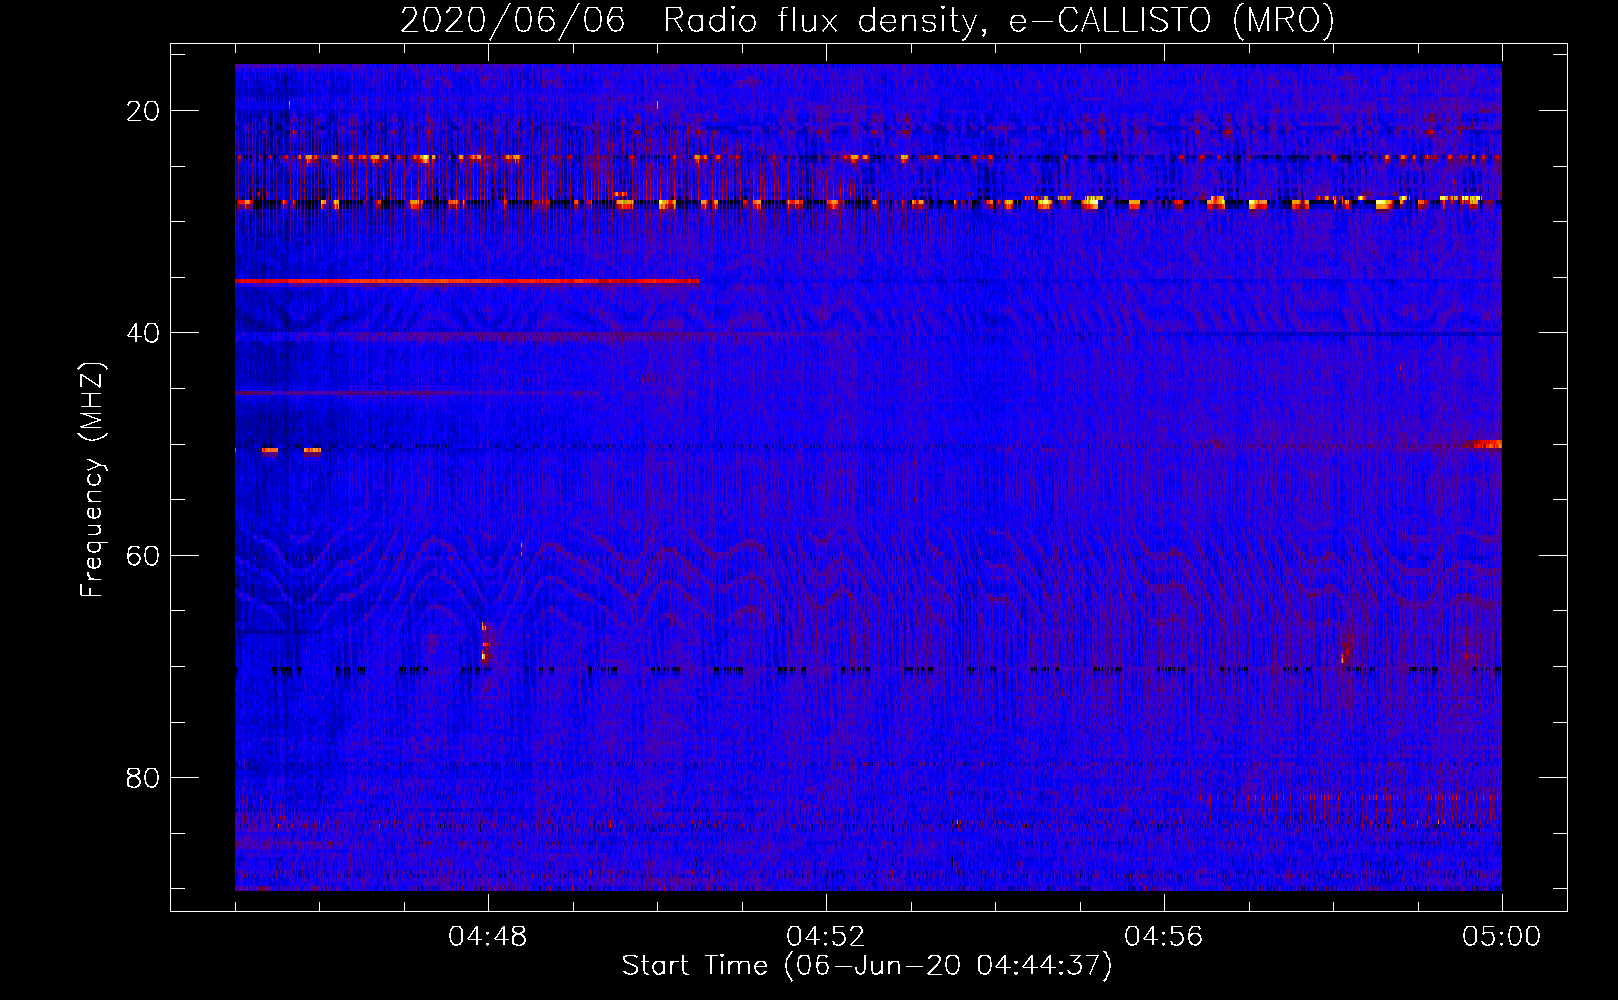Click the 60 MHz frequency tick label
The image size is (1618, 1000).
(x=143, y=555)
